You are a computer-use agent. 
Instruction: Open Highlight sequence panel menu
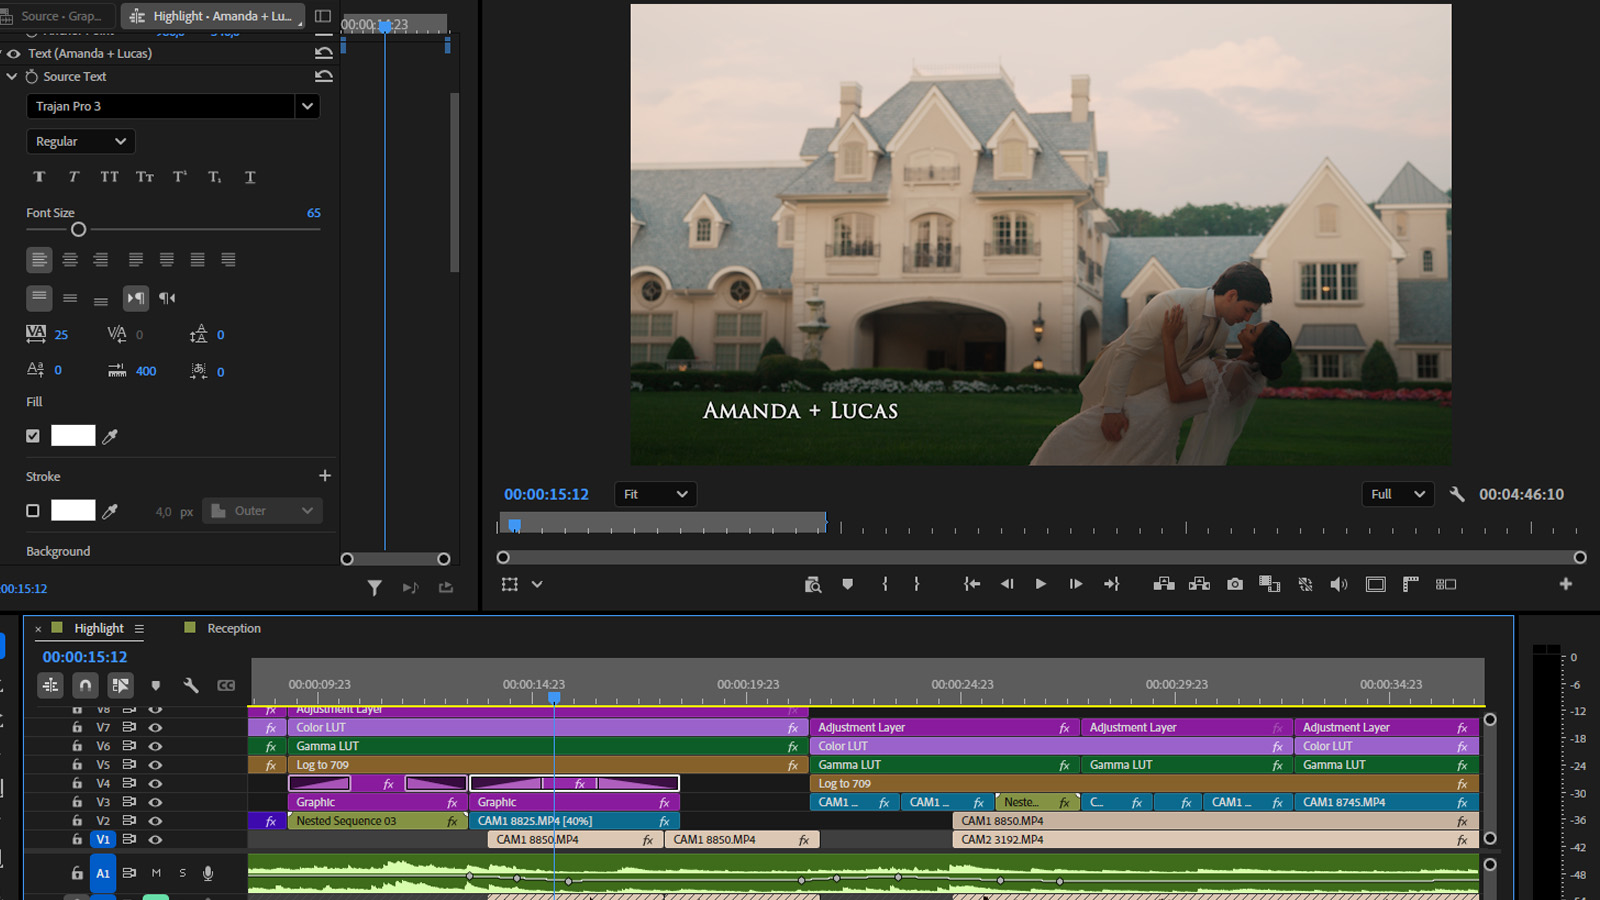tap(139, 629)
